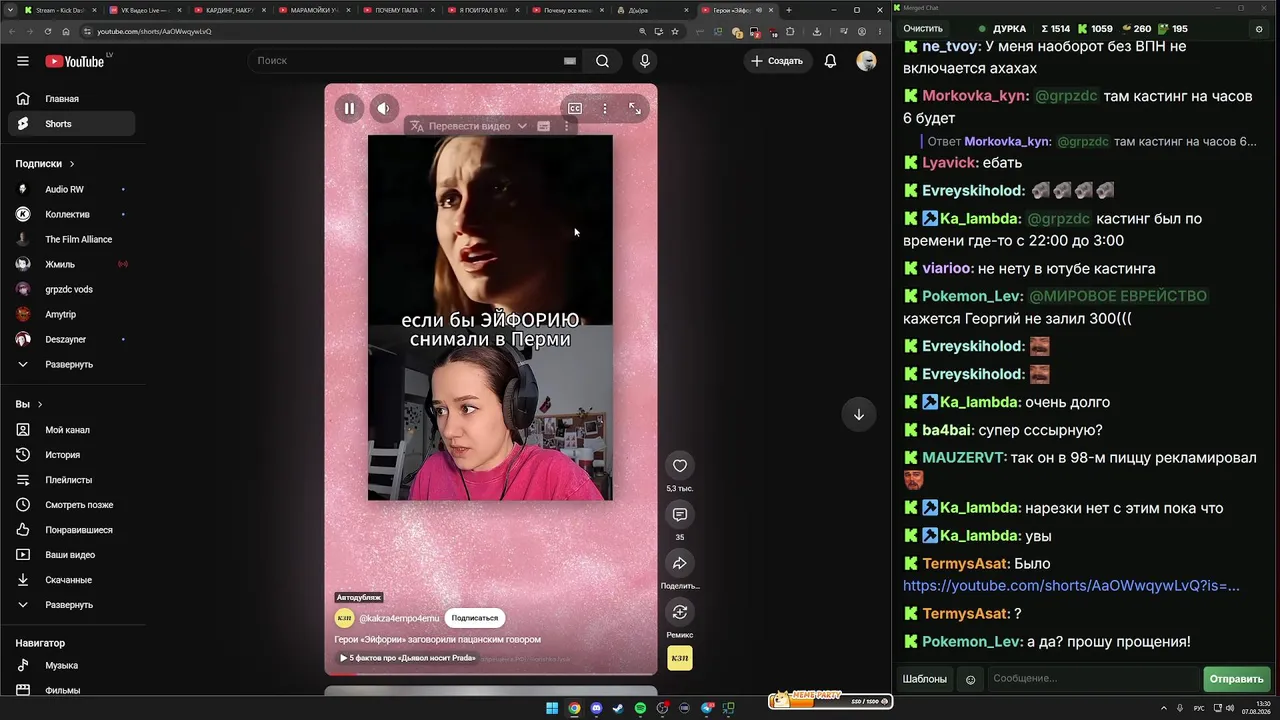1280x720 pixels.
Task: Create a Remix of this Short
Action: [680, 612]
